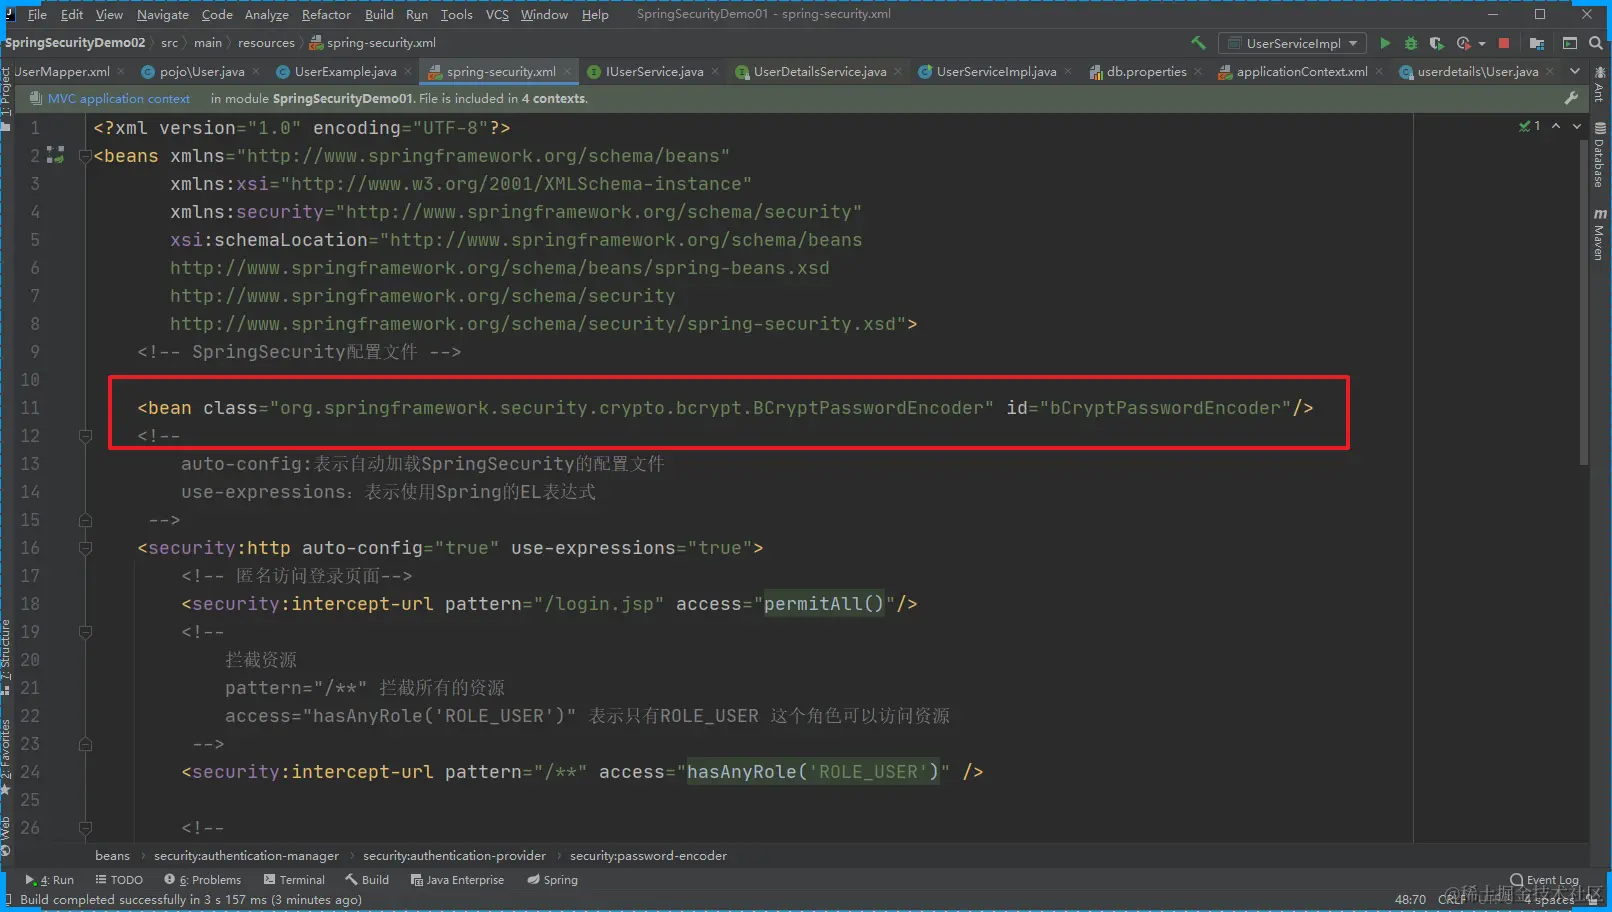Click the green hammer Build Project icon
Screen dimensions: 1612x912
pos(1198,43)
